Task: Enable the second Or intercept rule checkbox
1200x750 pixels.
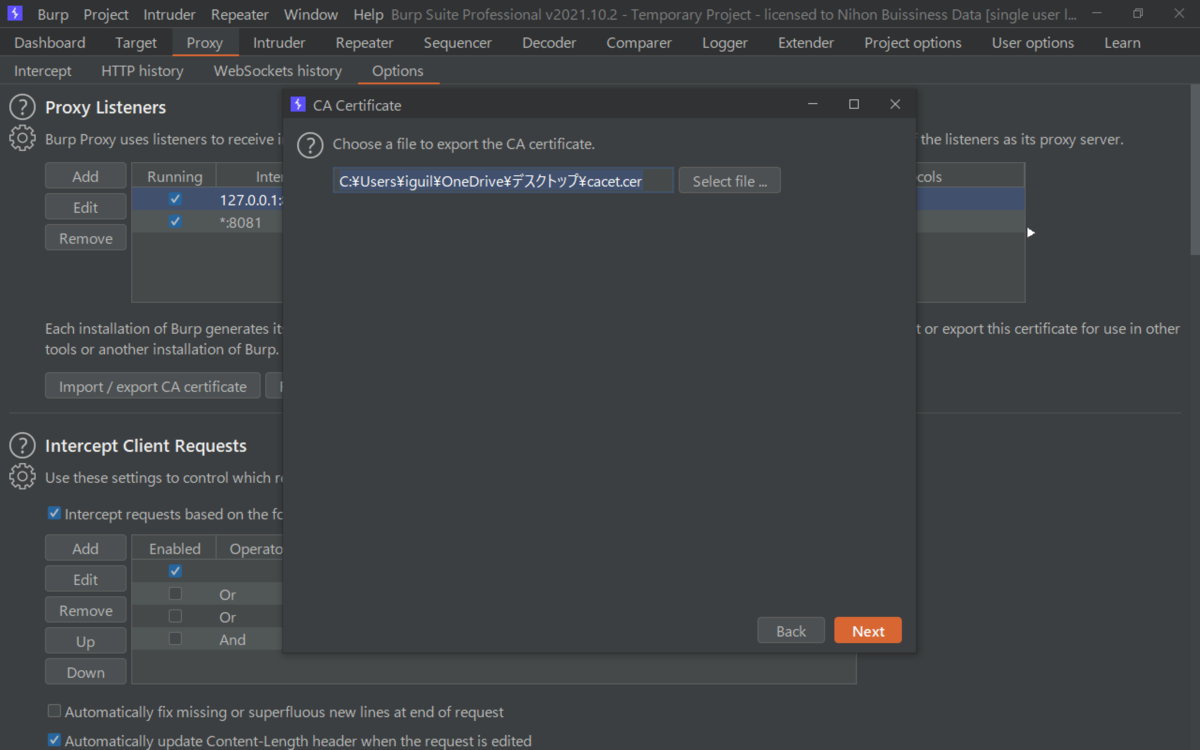Action: pos(175,617)
